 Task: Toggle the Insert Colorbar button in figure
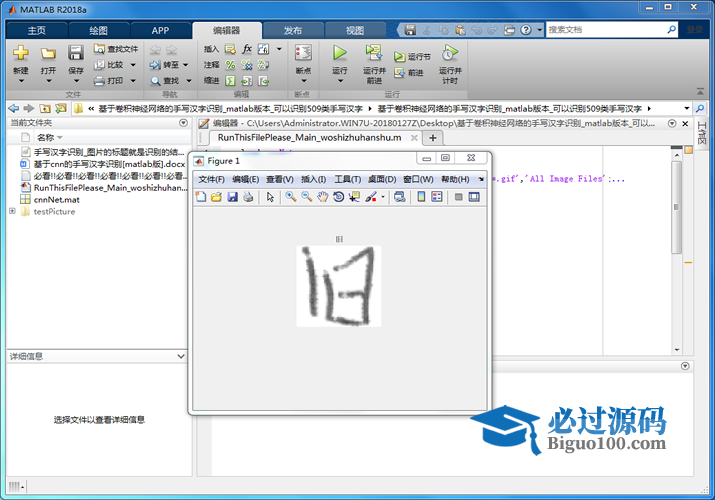pos(421,197)
